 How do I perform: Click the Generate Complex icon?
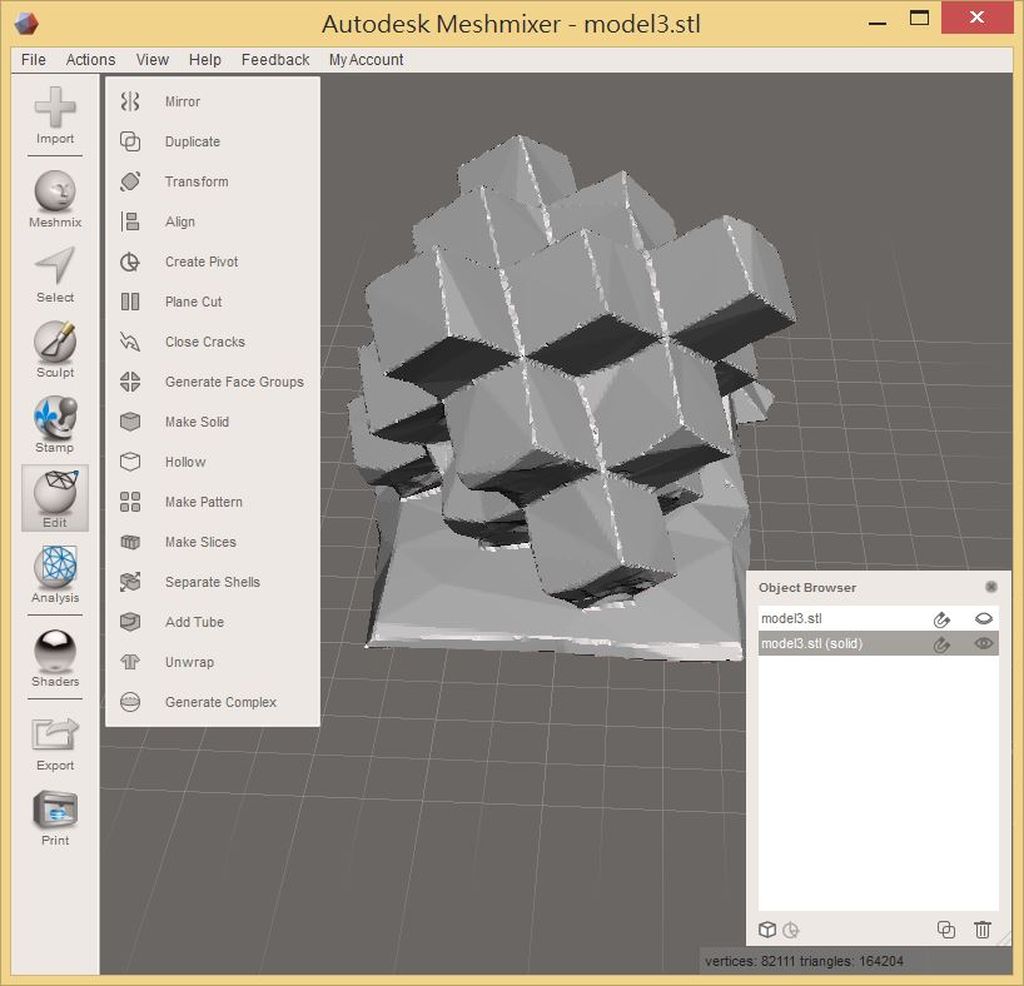click(x=130, y=702)
